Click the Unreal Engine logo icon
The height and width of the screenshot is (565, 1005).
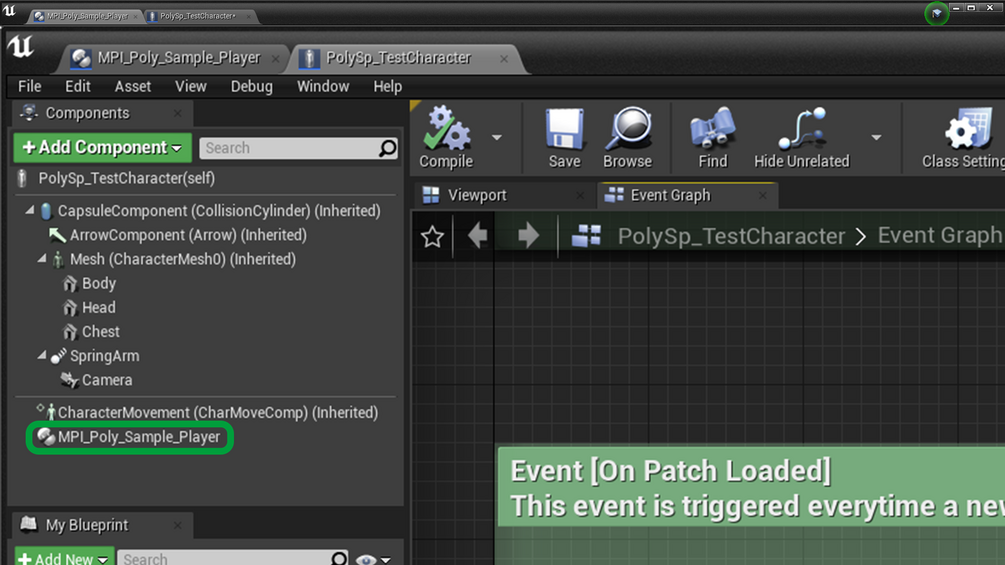point(21,47)
